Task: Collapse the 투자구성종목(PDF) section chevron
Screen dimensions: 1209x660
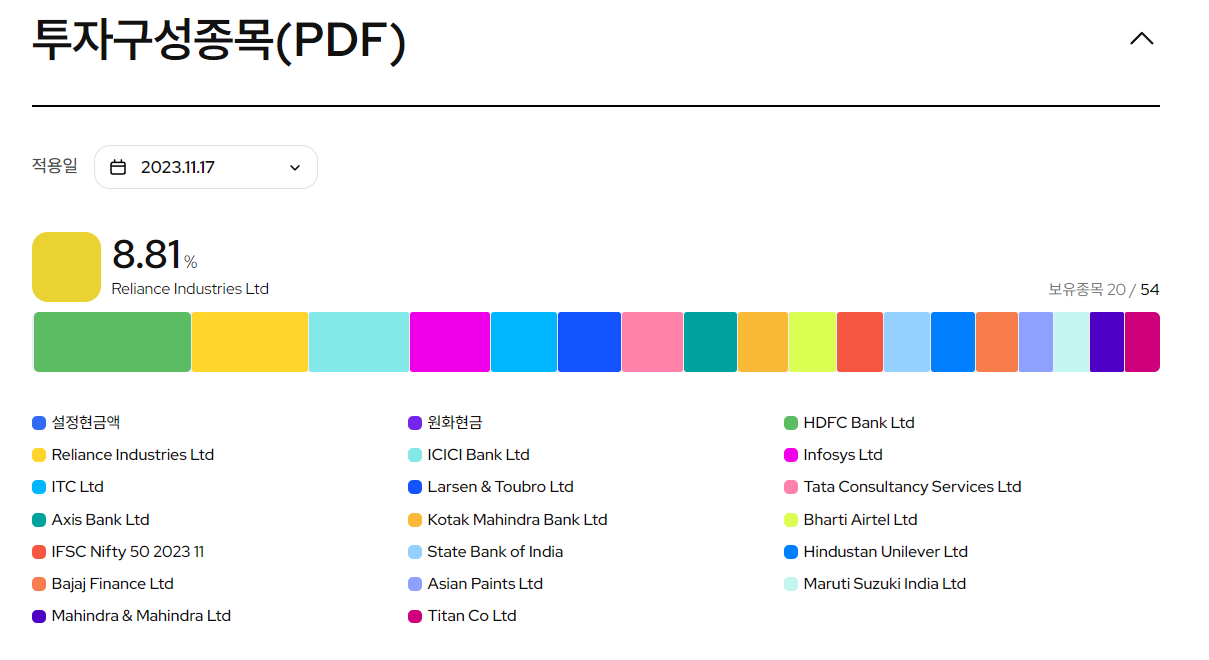Action: coord(1141,39)
